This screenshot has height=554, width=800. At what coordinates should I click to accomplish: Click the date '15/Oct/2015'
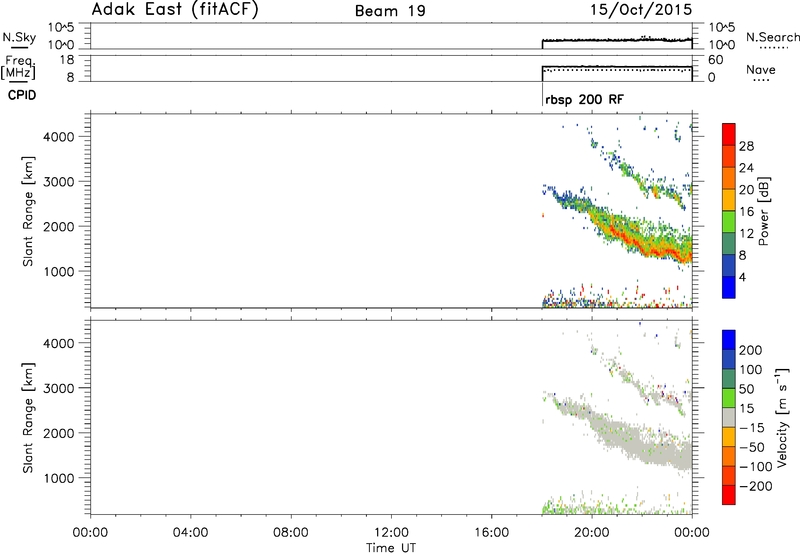(x=641, y=10)
